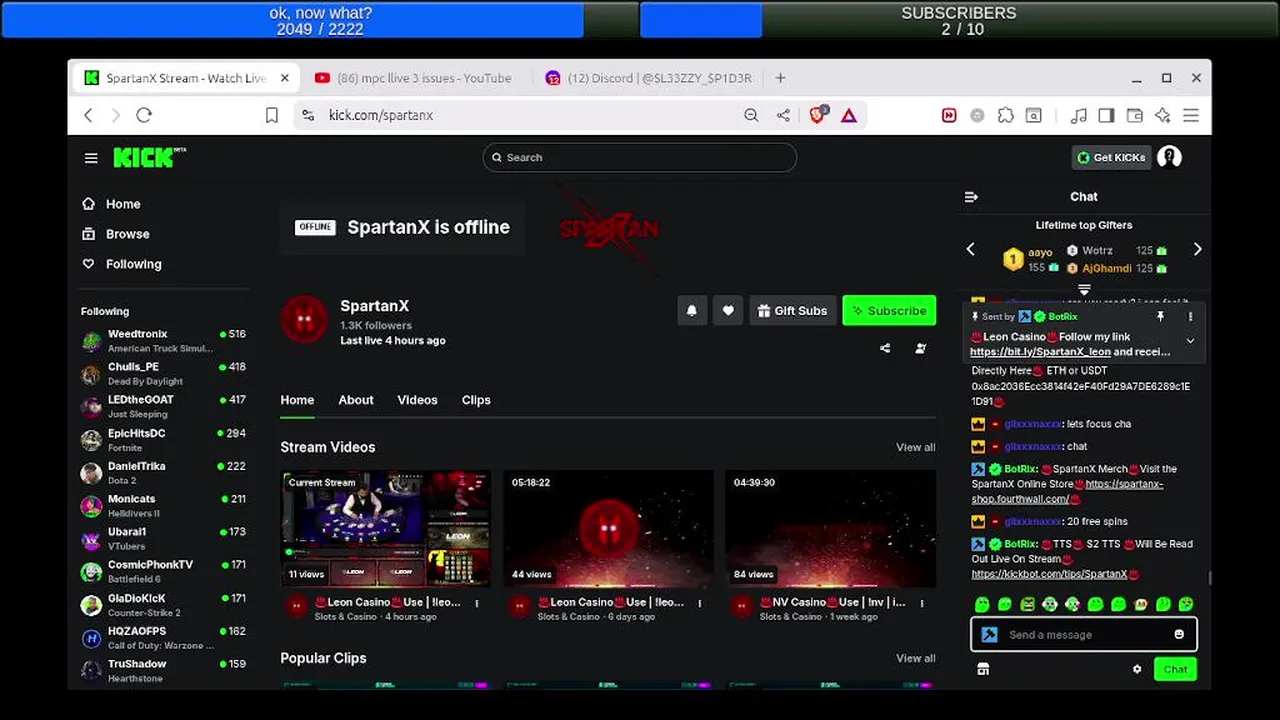Click the add user icon below Subscribe
Viewport: 1280px width, 720px height.
tap(920, 348)
